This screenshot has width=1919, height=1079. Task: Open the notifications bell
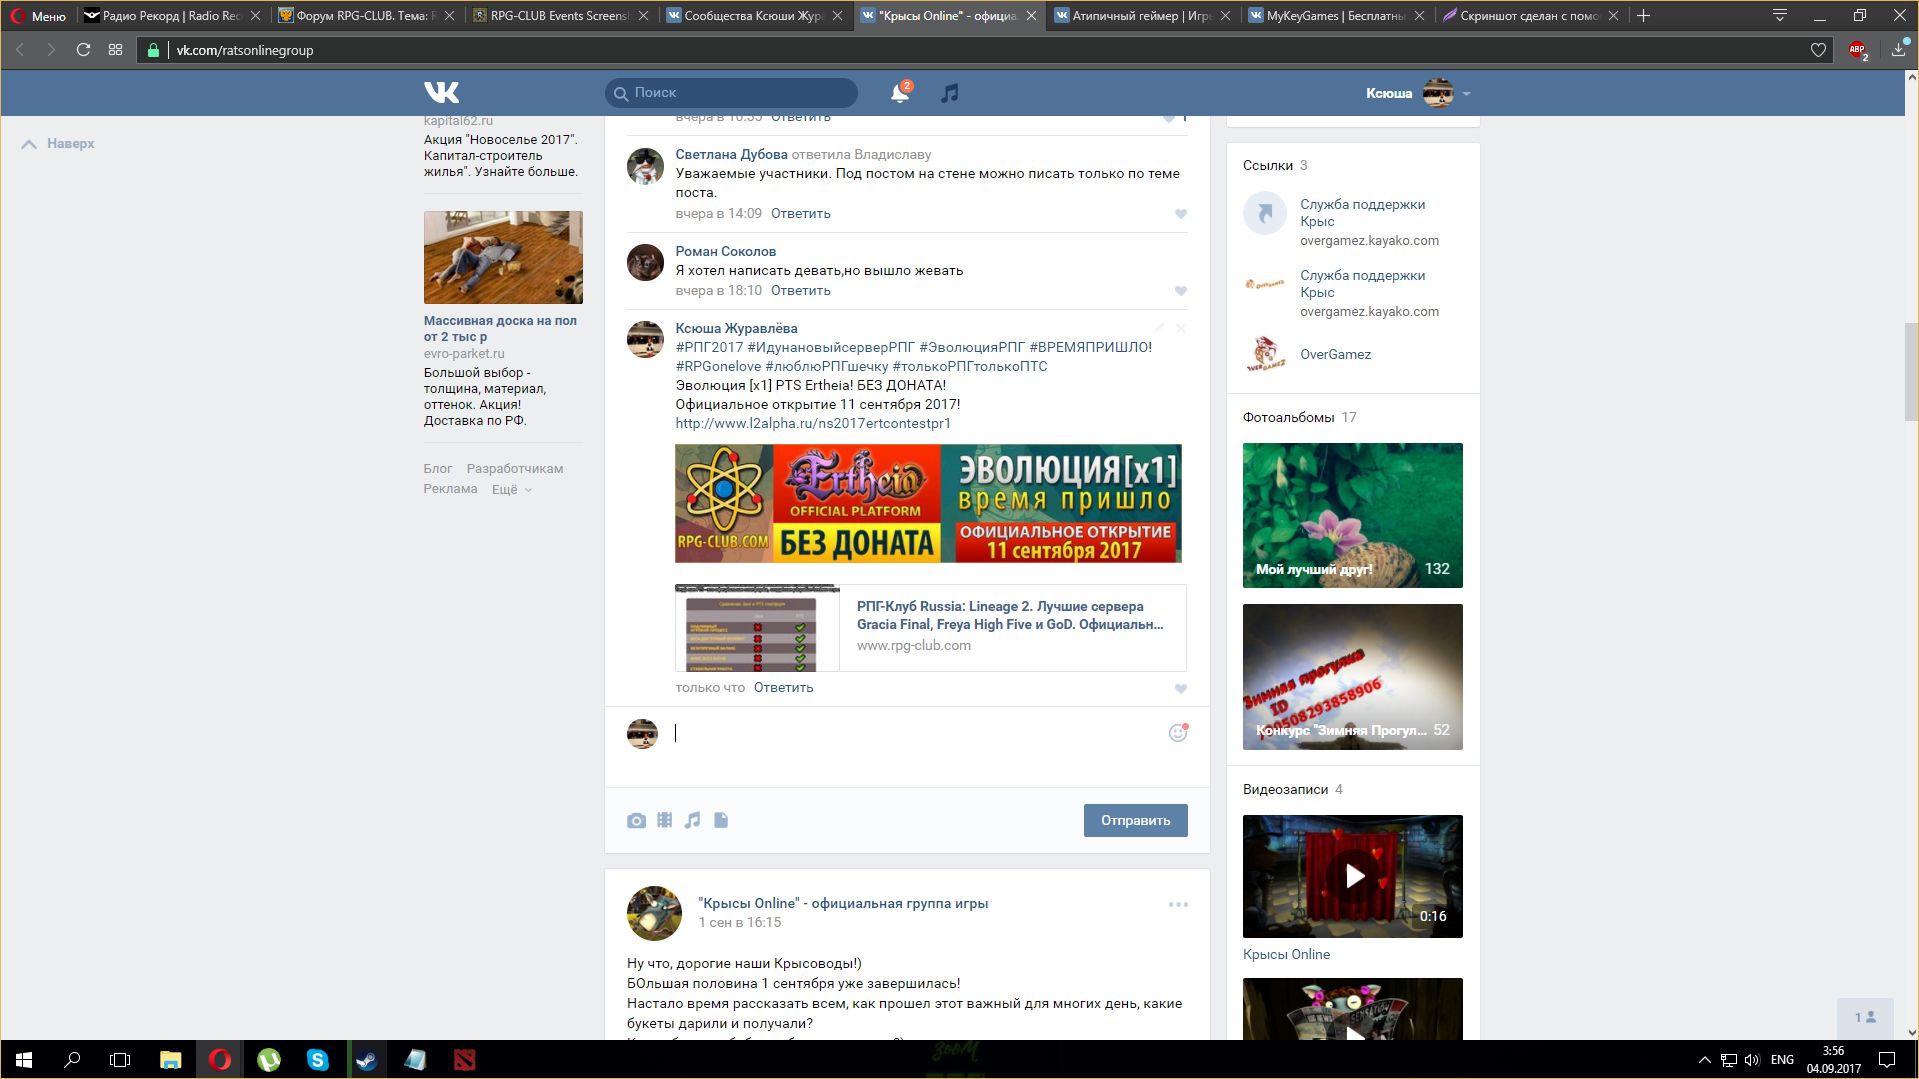point(900,93)
